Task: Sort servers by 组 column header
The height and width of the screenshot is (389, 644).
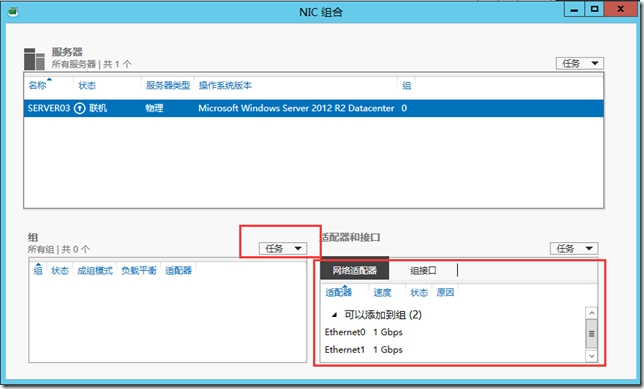Action: pyautogui.click(x=407, y=85)
